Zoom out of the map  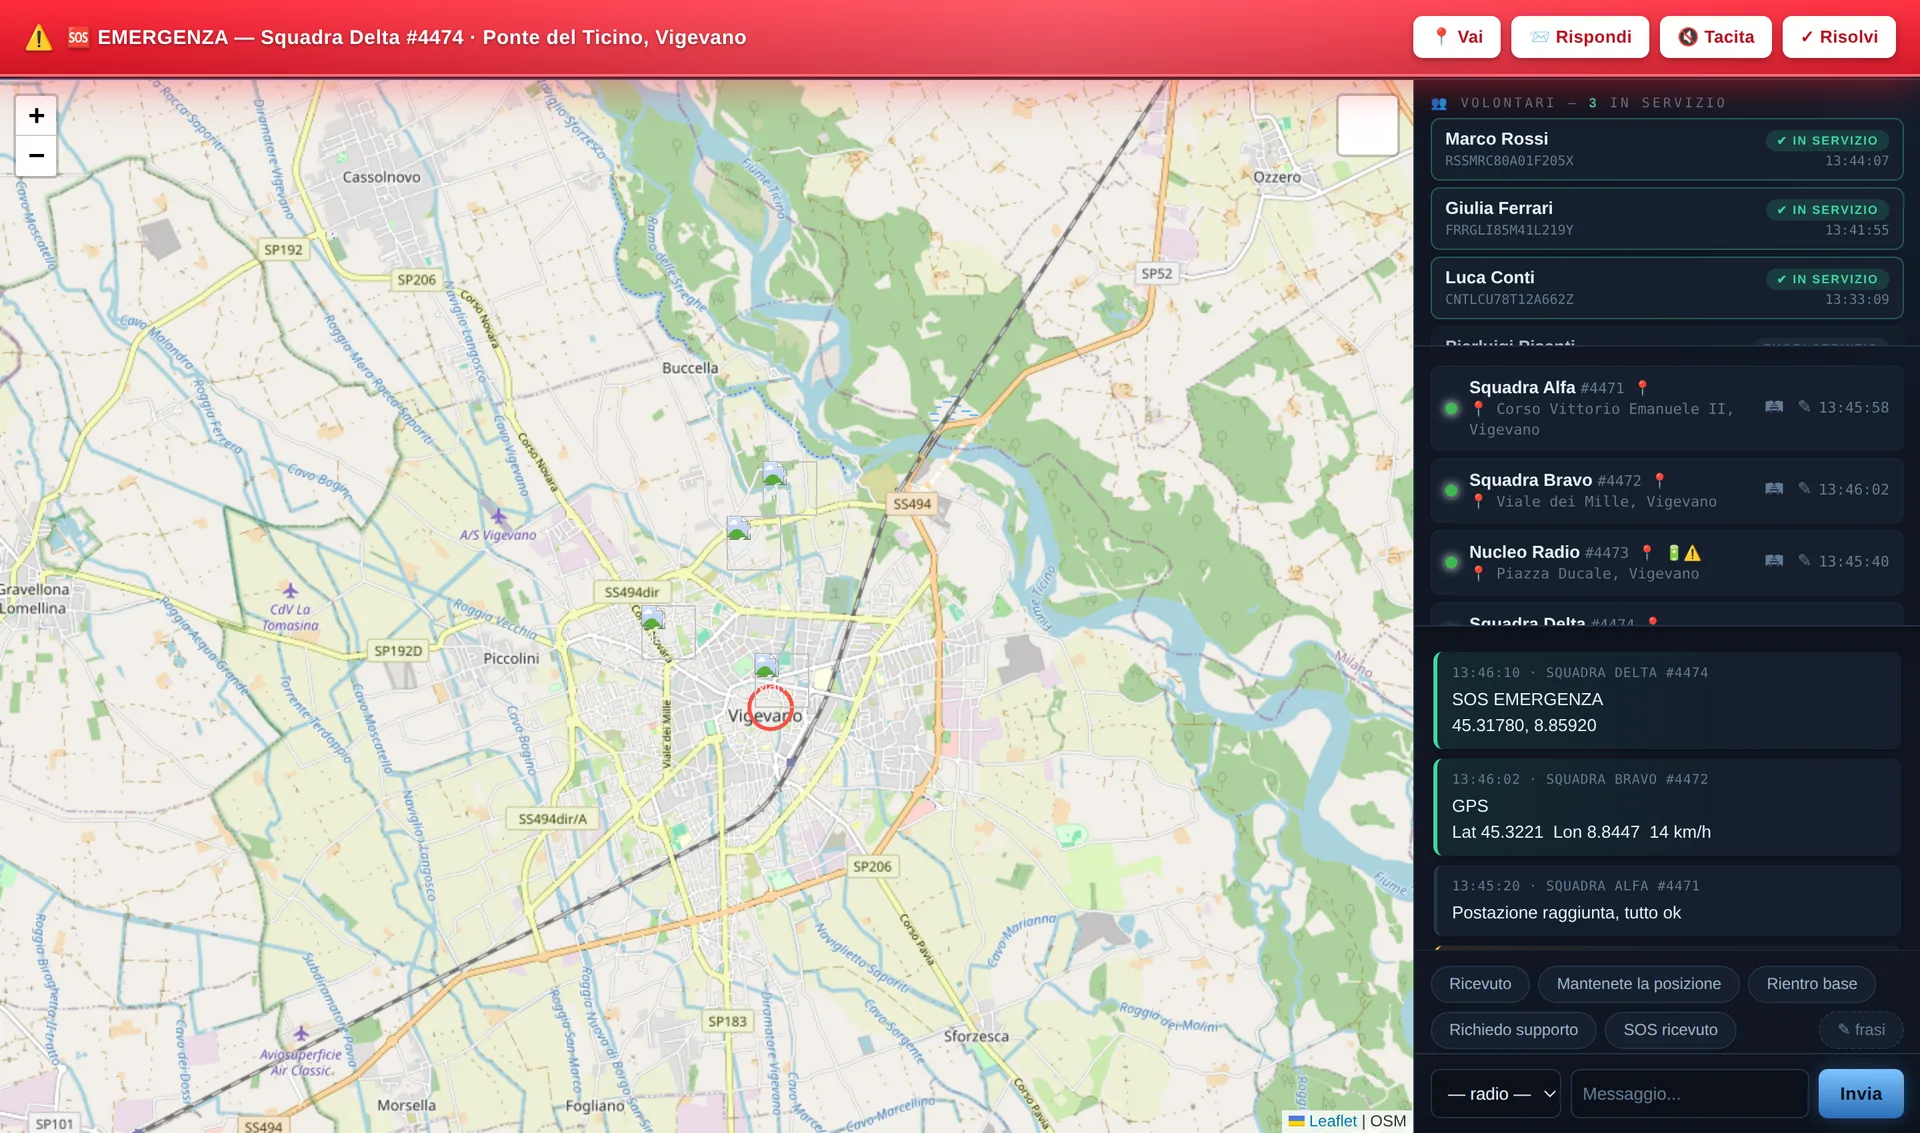point(36,156)
